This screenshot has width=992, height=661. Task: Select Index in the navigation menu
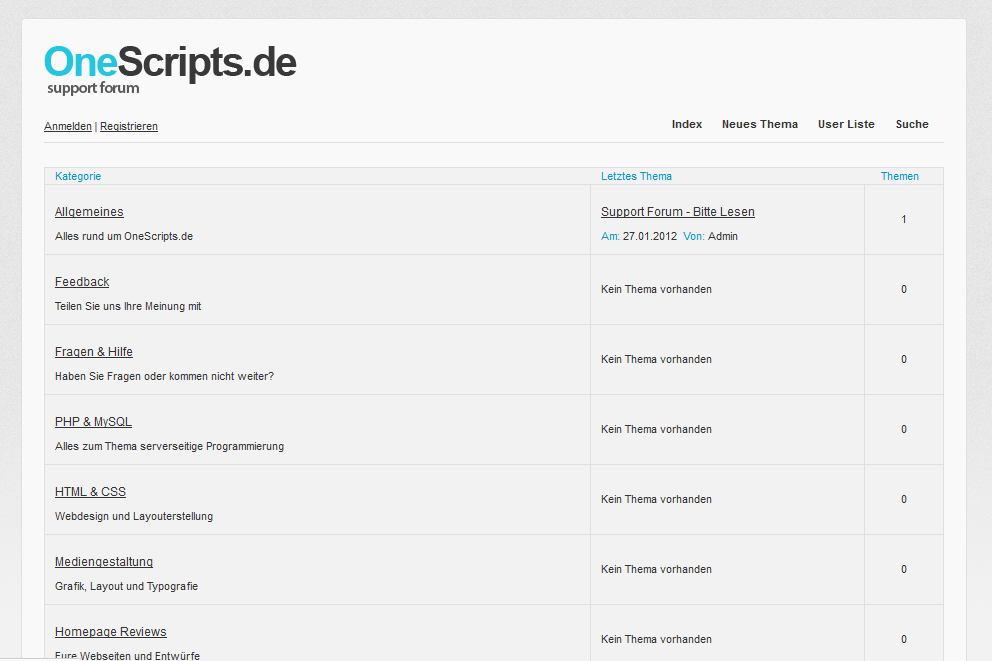687,124
